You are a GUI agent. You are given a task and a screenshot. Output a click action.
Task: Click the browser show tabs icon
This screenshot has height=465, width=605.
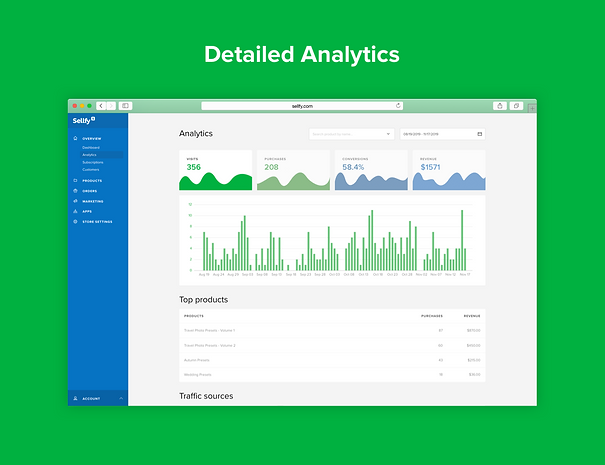[x=516, y=106]
